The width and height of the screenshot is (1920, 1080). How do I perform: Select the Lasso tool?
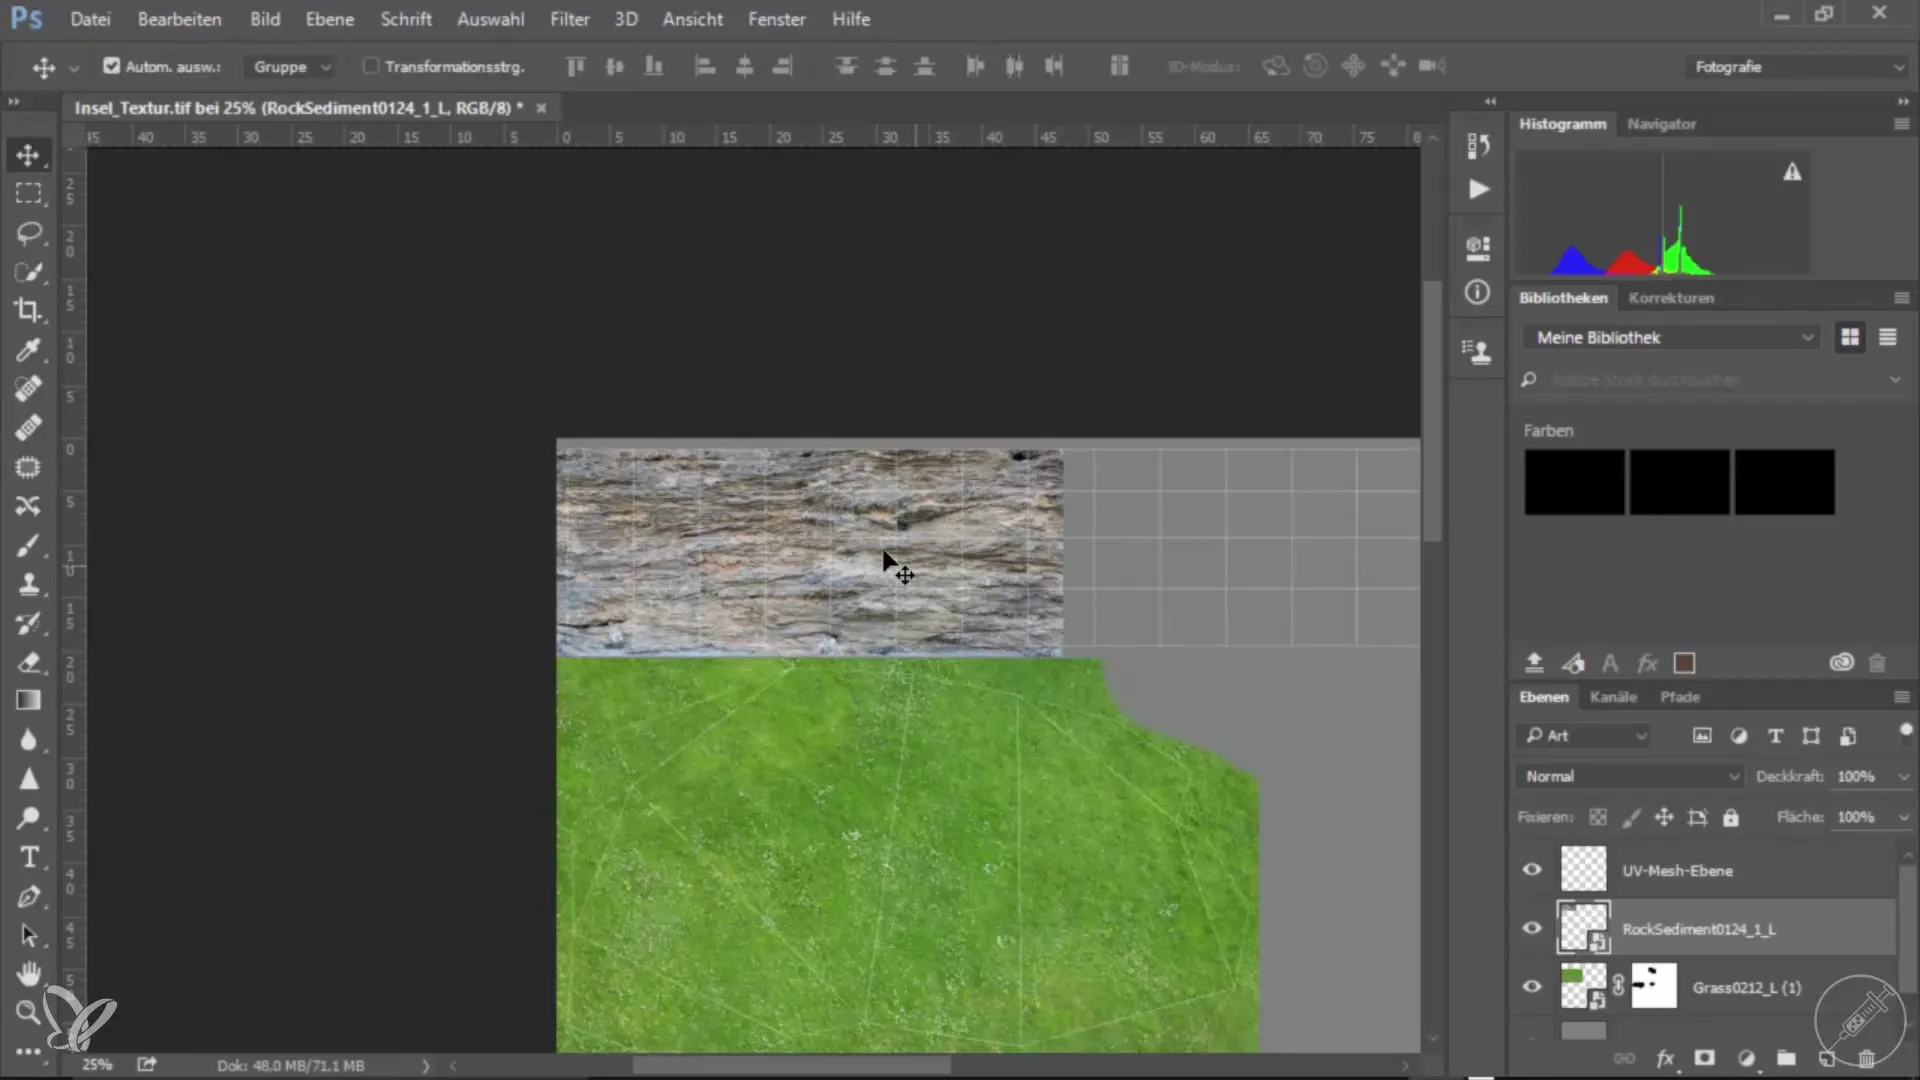[x=28, y=233]
